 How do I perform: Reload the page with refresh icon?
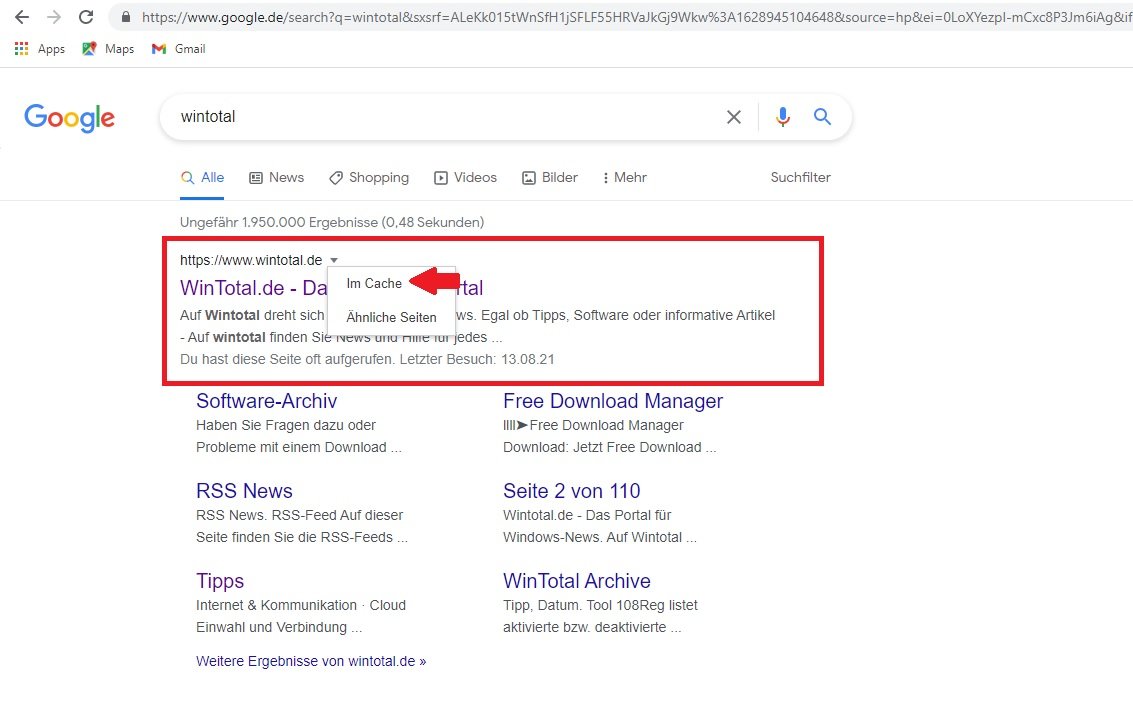click(86, 17)
